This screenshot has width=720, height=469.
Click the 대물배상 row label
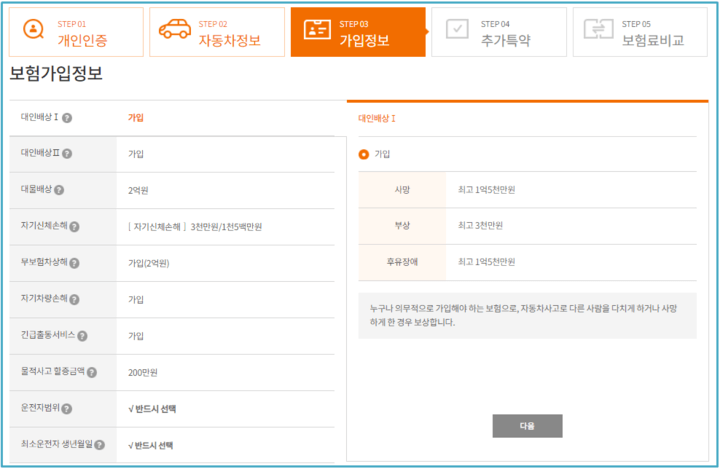click(36, 189)
